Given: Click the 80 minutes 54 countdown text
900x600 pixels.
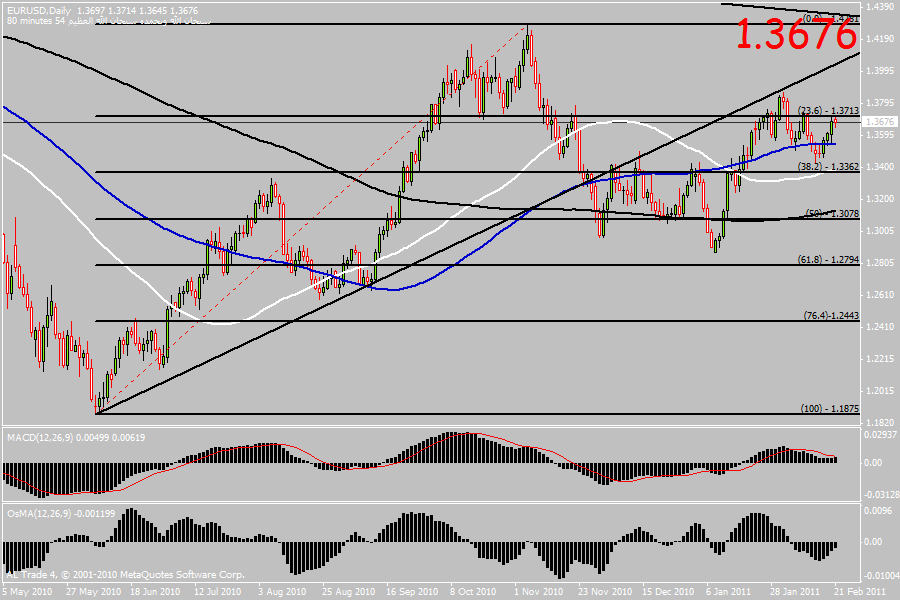Looking at the screenshot, I should click(x=32, y=20).
